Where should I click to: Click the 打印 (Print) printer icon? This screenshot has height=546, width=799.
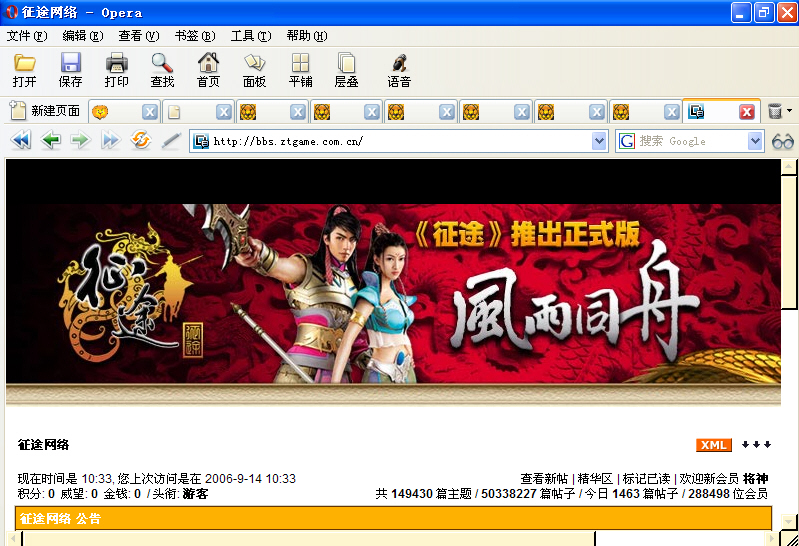116,70
